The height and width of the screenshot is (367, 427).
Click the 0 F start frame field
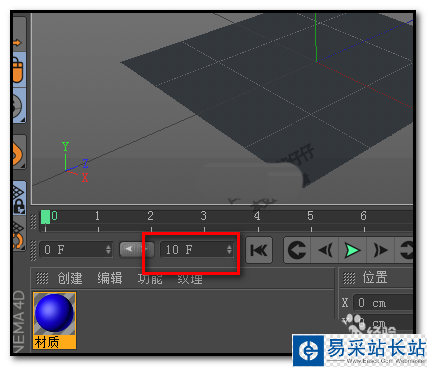[76, 250]
